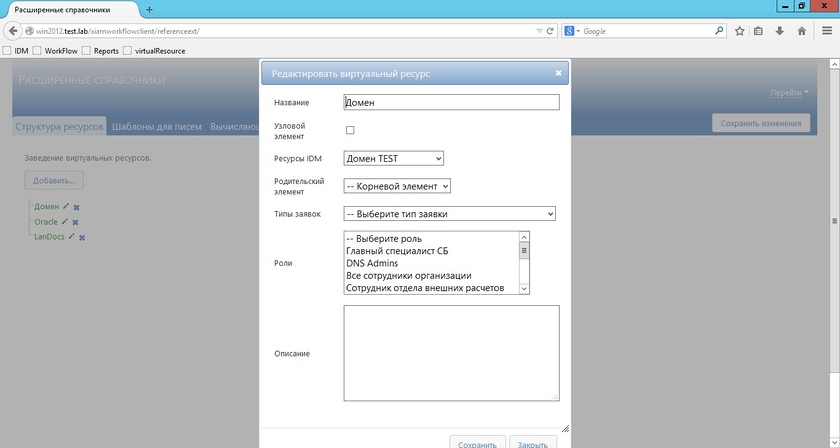Select DNS Admins in the roles list
The width and height of the screenshot is (840, 448).
(372, 263)
